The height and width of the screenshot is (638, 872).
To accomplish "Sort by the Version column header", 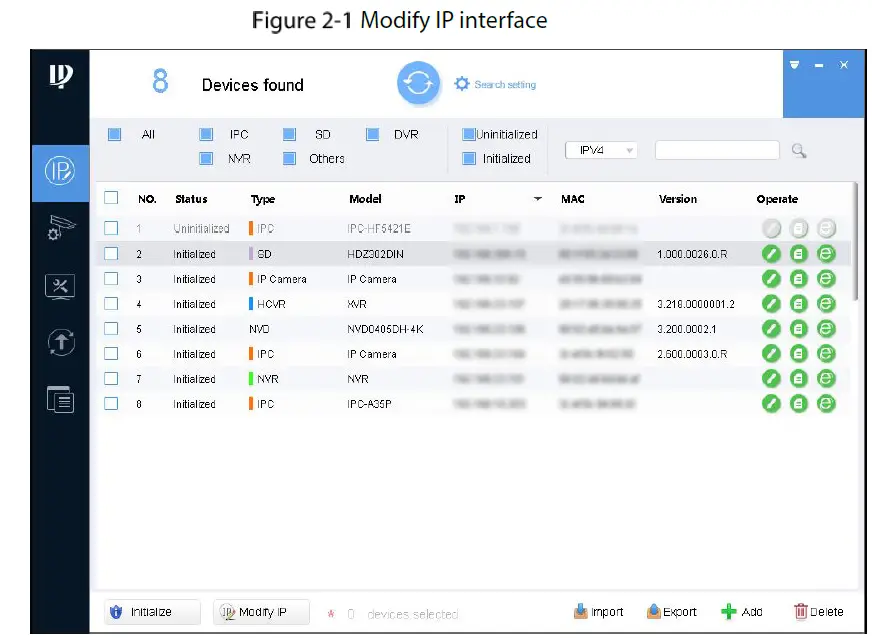I will pos(678,199).
